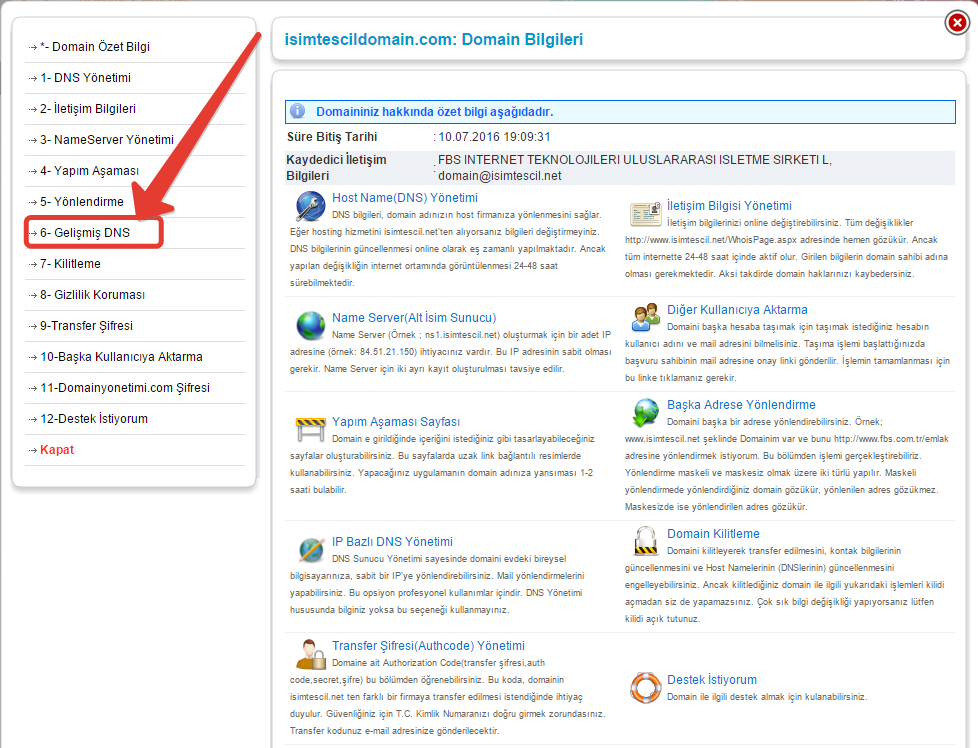Follow the Başka Adrese Yönlendirme link
978x748 pixels.
point(742,405)
